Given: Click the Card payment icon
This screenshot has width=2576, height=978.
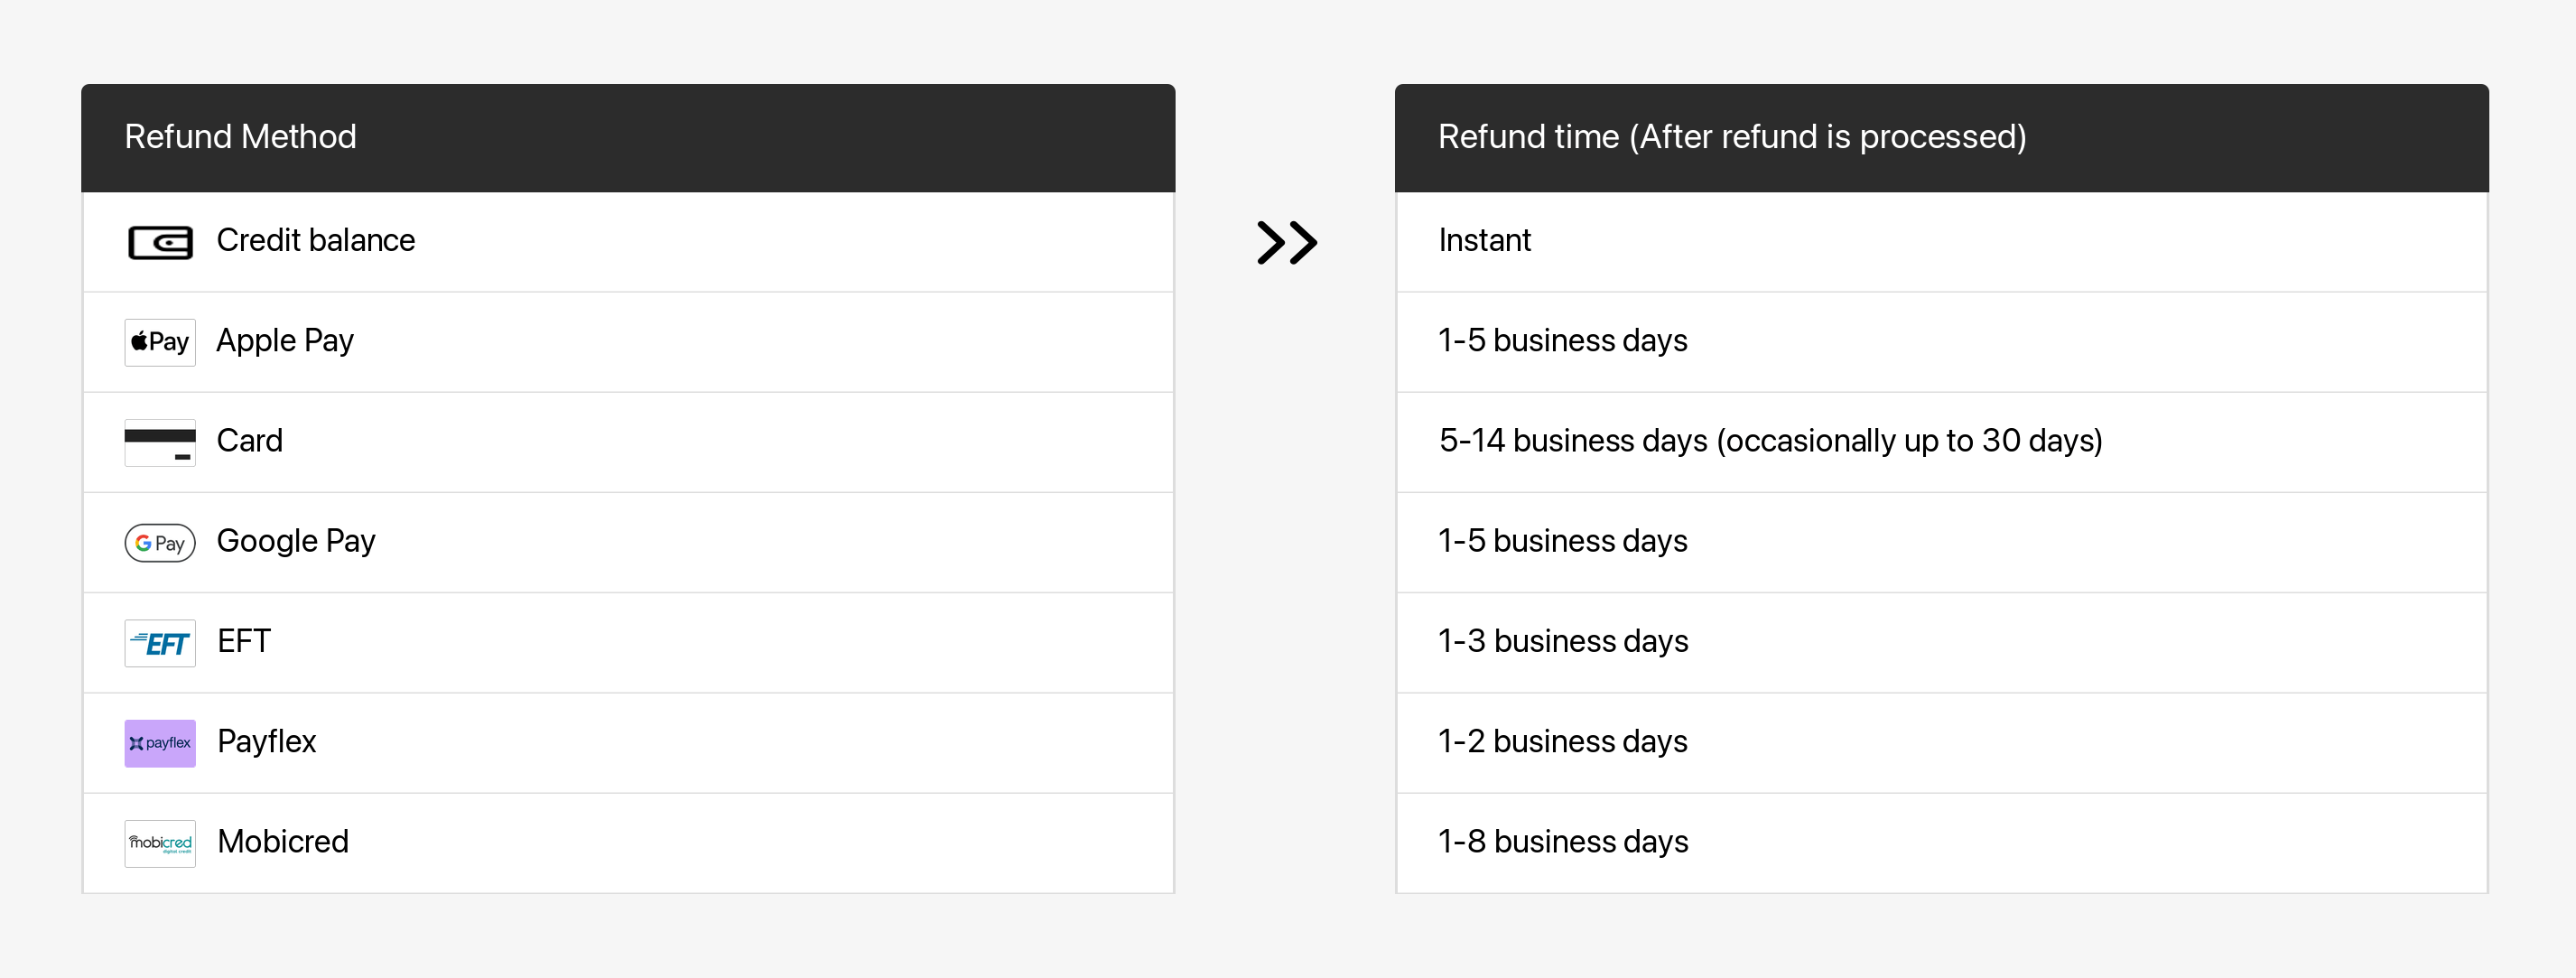Looking at the screenshot, I should 160,442.
